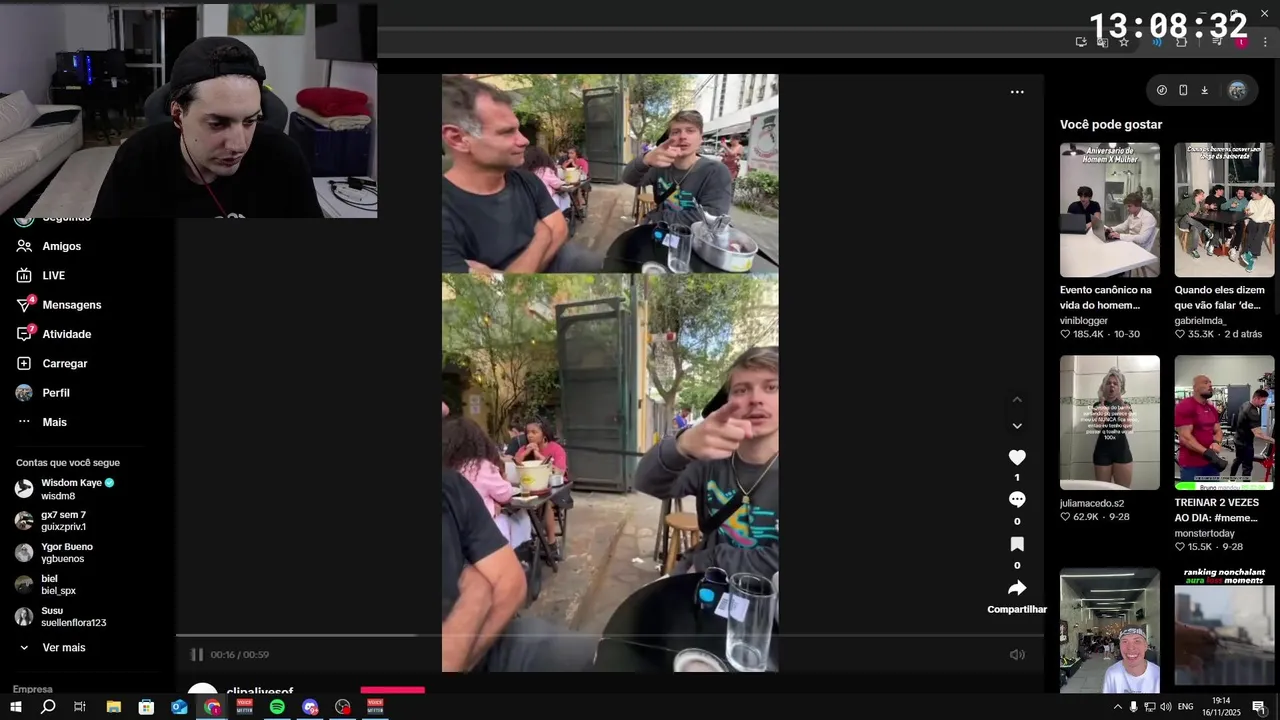Screen dimensions: 1280x720
Task: Open File Explorer from taskbar
Action: [x=113, y=707]
